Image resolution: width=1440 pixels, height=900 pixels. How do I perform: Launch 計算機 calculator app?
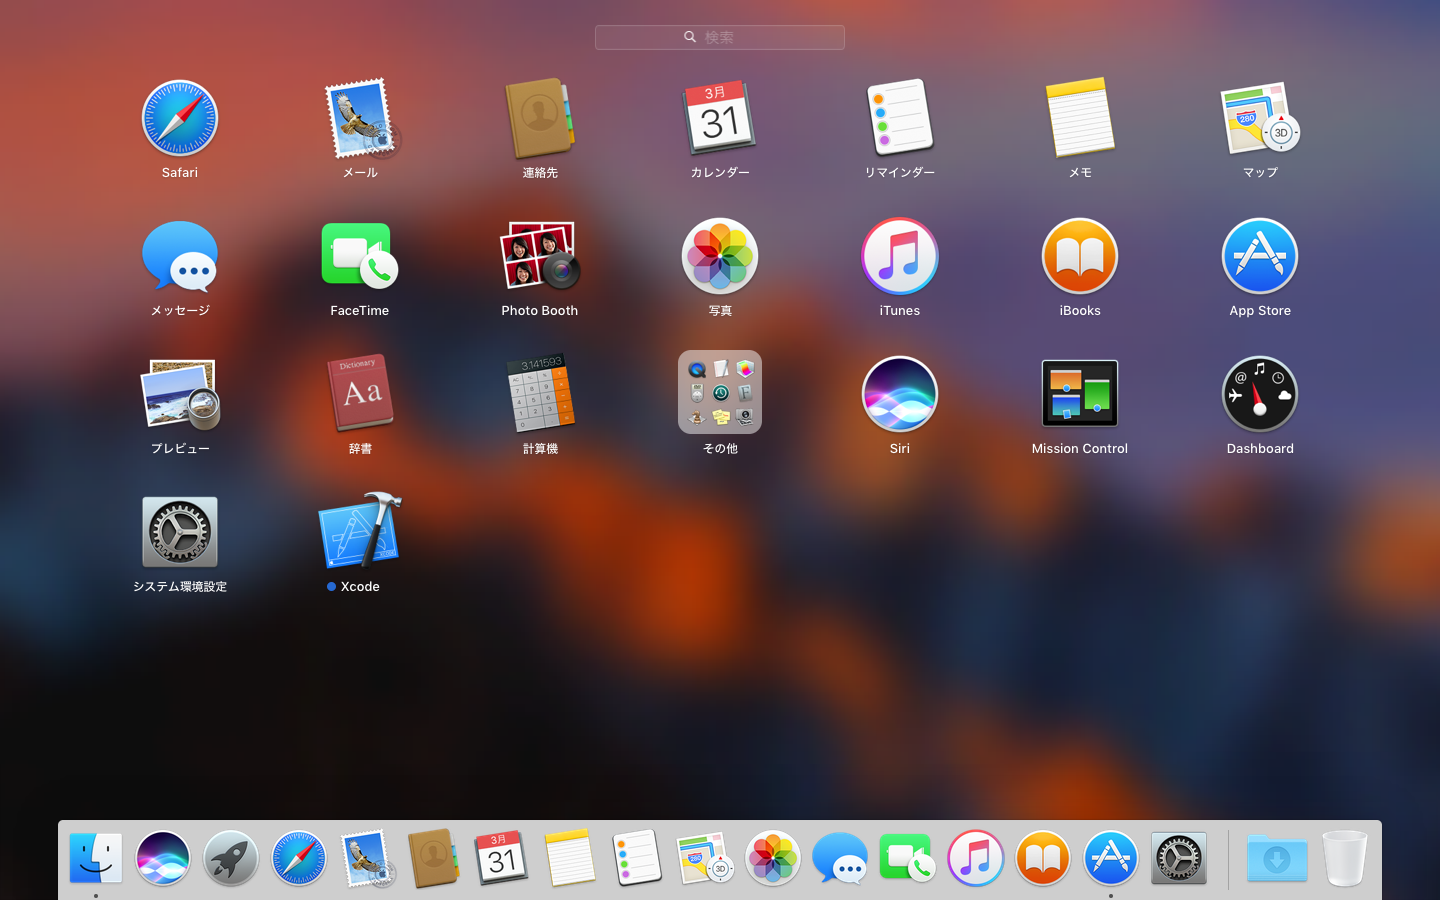540,395
